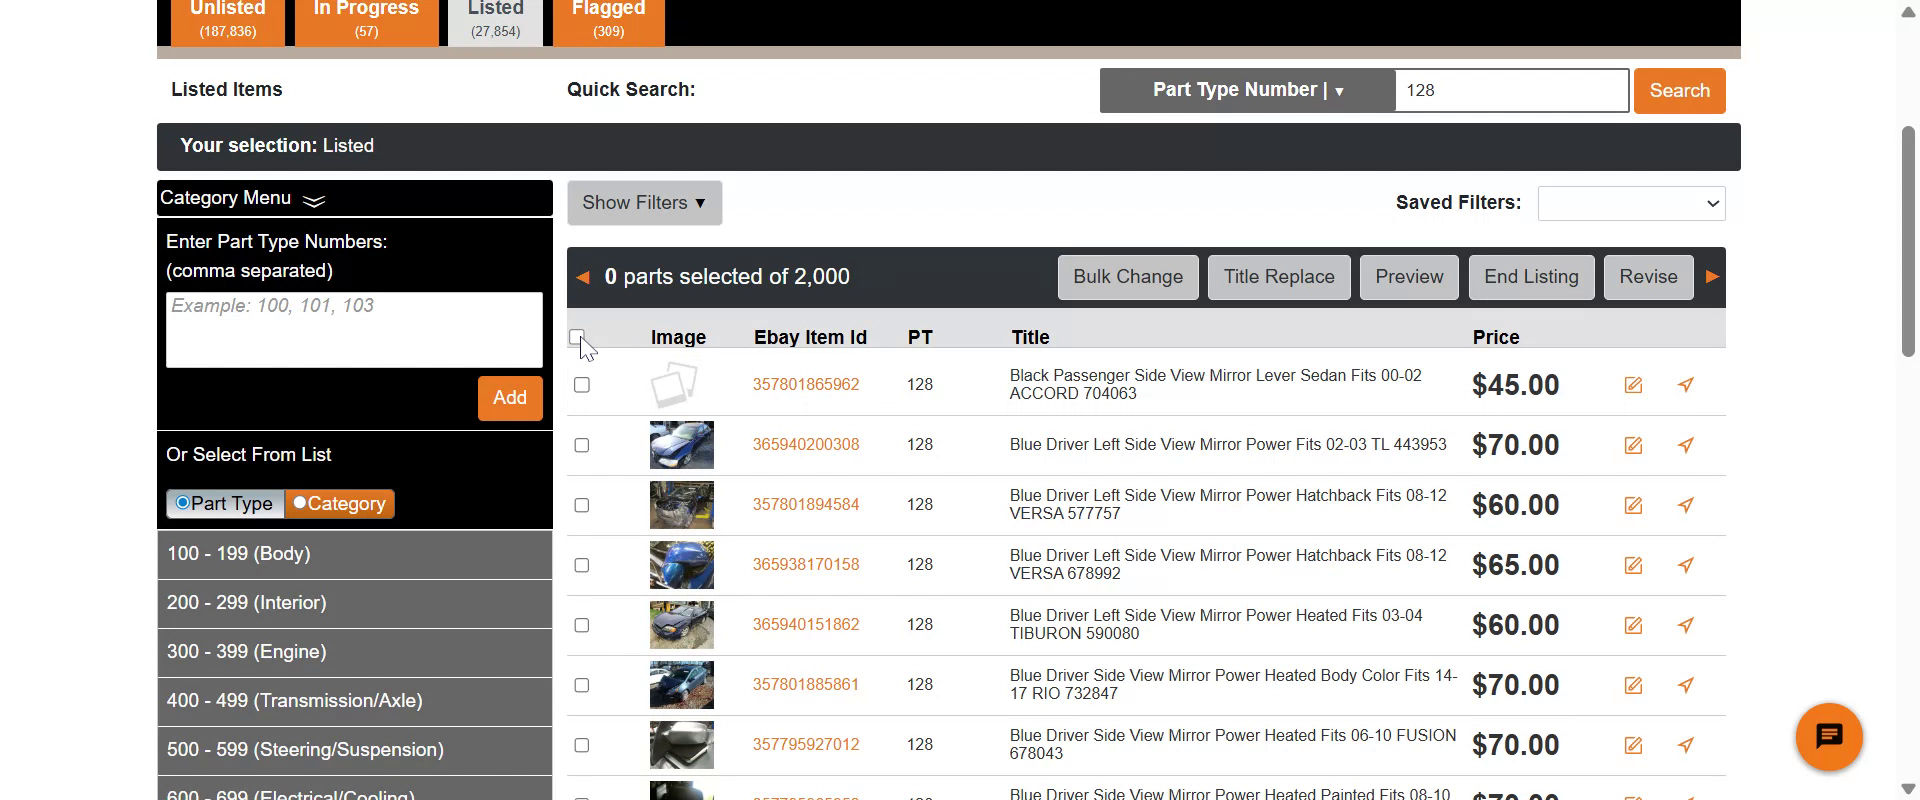Viewport: 1920px width, 800px height.
Task: Click End Listing
Action: point(1531,277)
